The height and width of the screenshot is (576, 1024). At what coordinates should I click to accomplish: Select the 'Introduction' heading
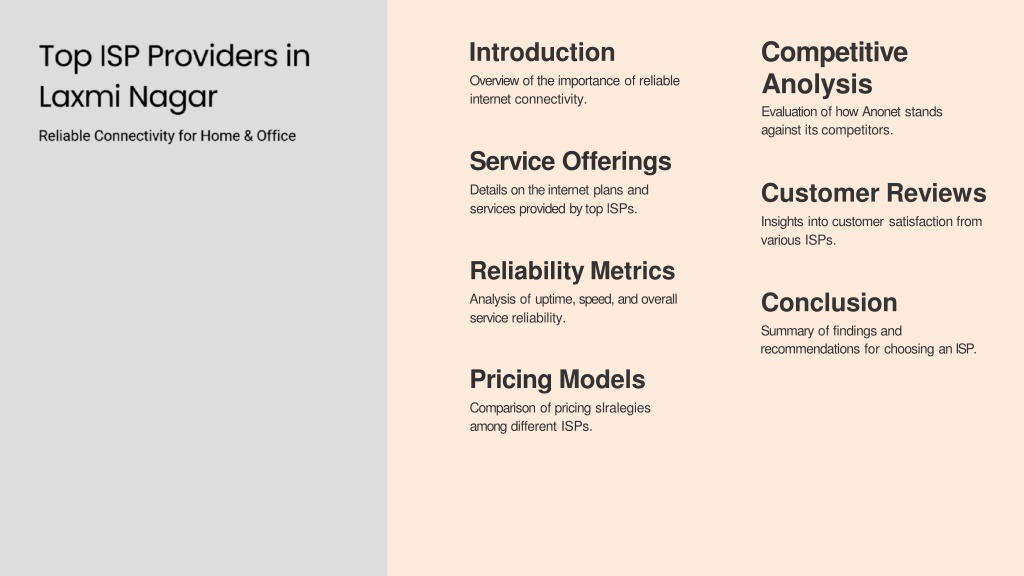click(x=542, y=52)
